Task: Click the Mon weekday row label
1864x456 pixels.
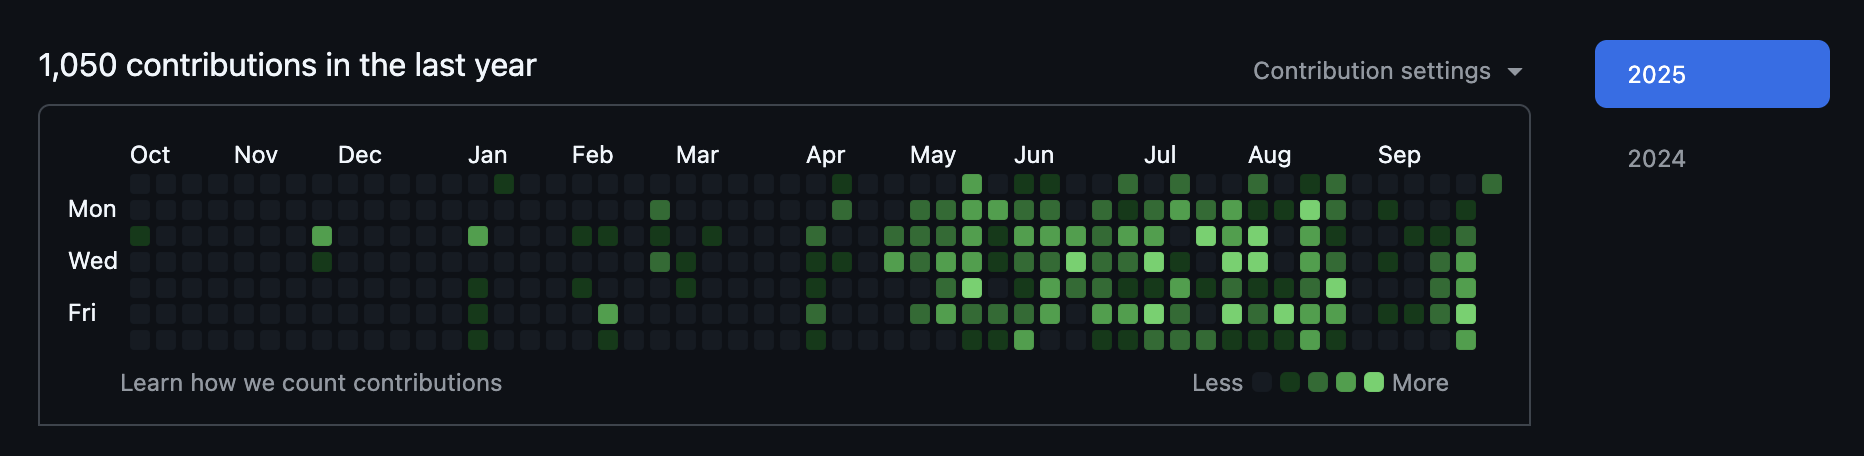Action: click(x=92, y=209)
